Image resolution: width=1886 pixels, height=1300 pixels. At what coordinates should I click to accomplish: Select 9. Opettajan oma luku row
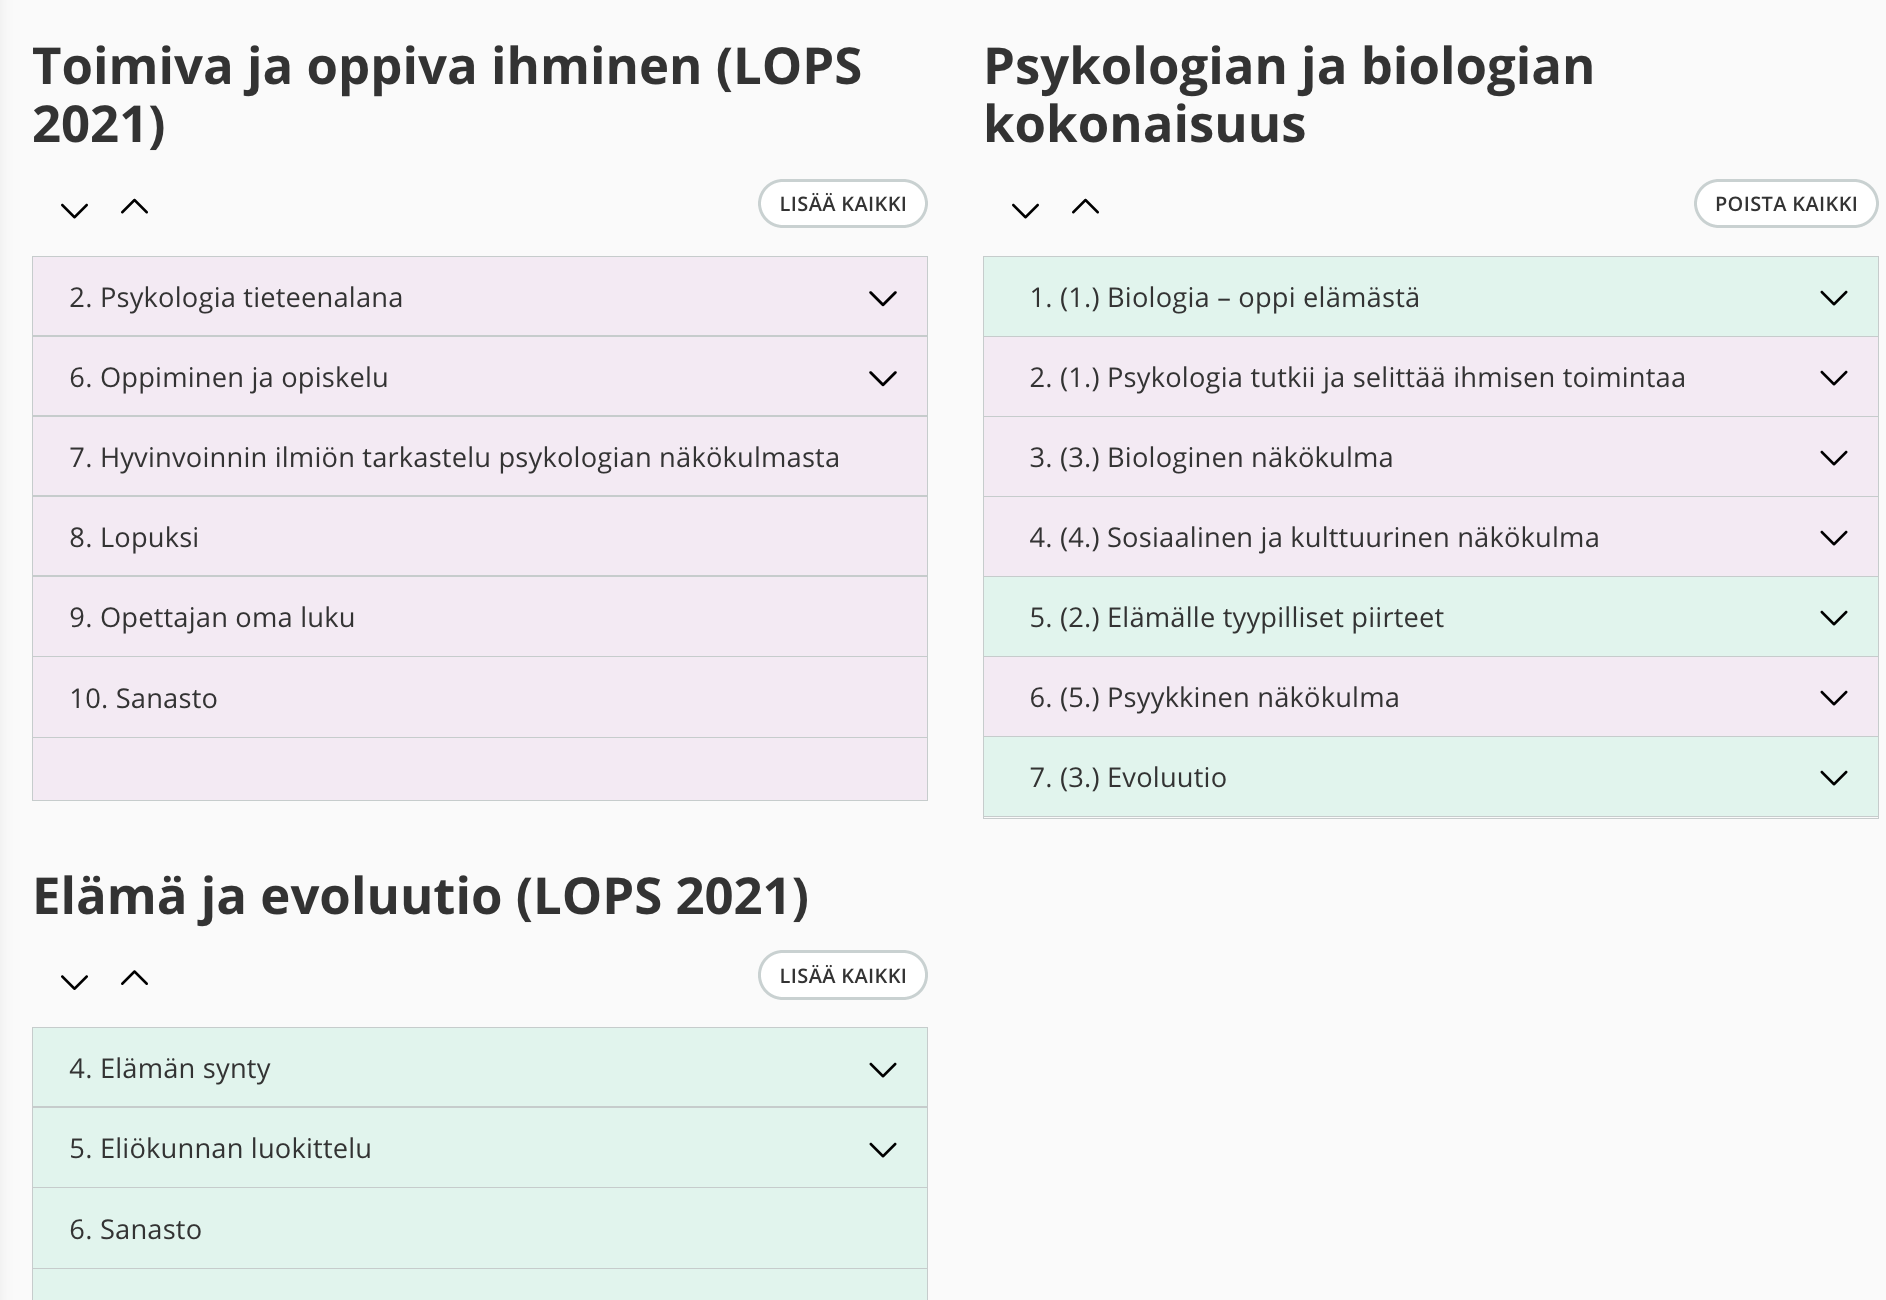tap(212, 618)
